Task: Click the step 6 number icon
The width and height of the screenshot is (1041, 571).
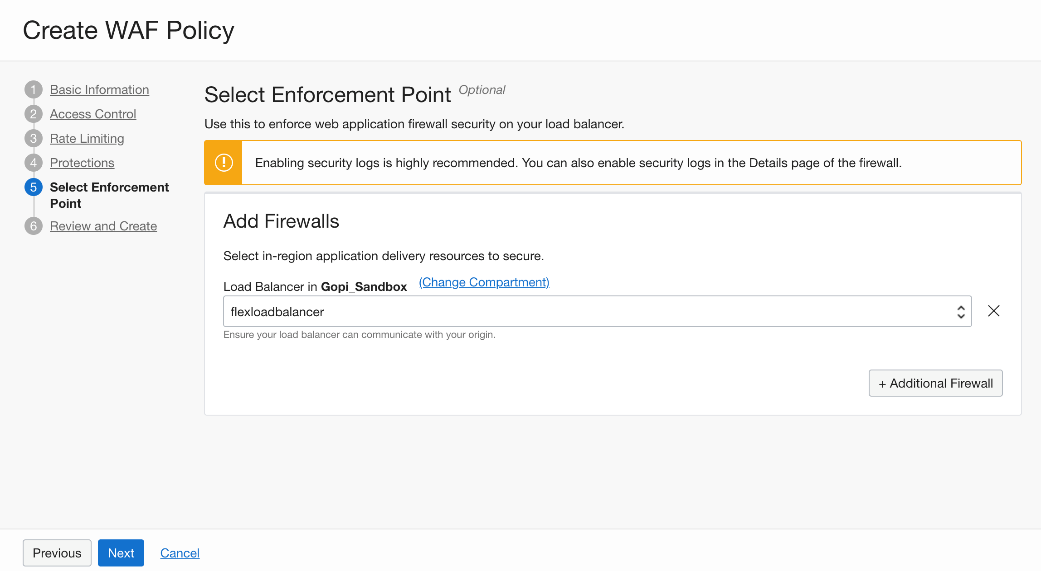Action: 34,226
